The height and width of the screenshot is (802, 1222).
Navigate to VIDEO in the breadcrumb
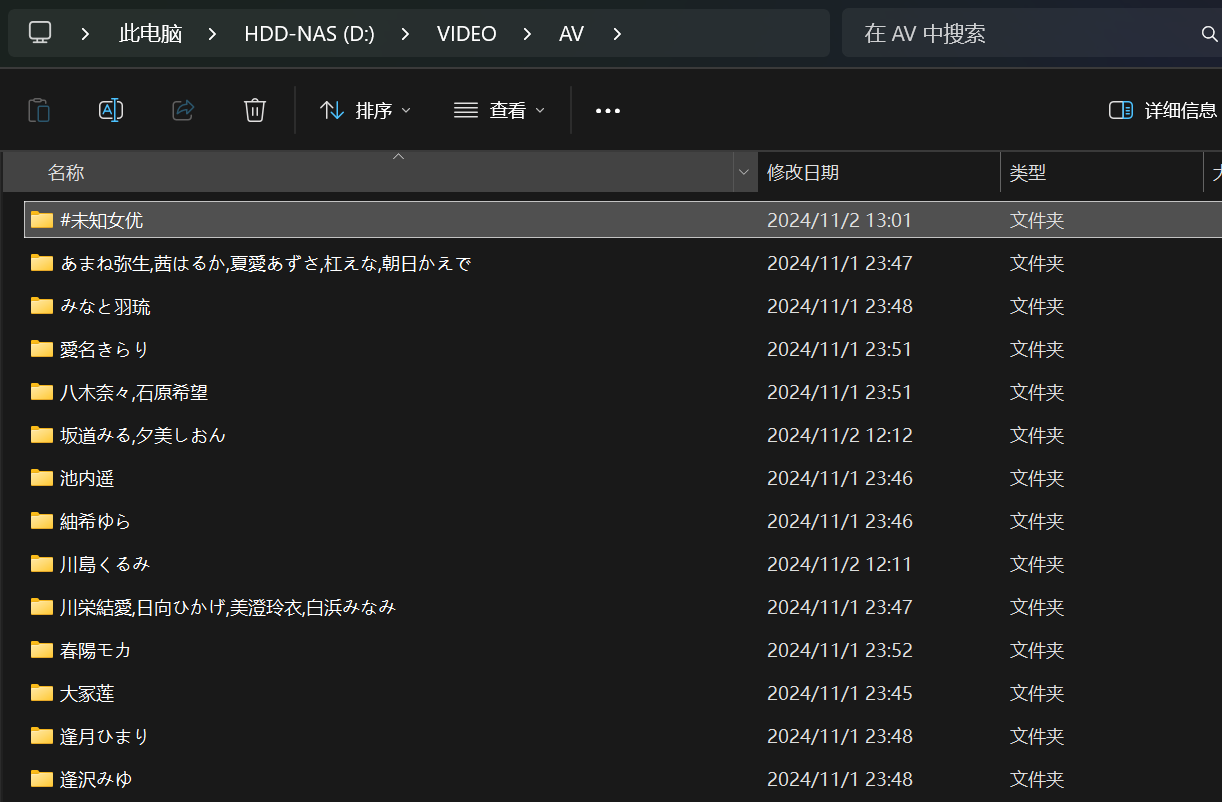click(466, 34)
